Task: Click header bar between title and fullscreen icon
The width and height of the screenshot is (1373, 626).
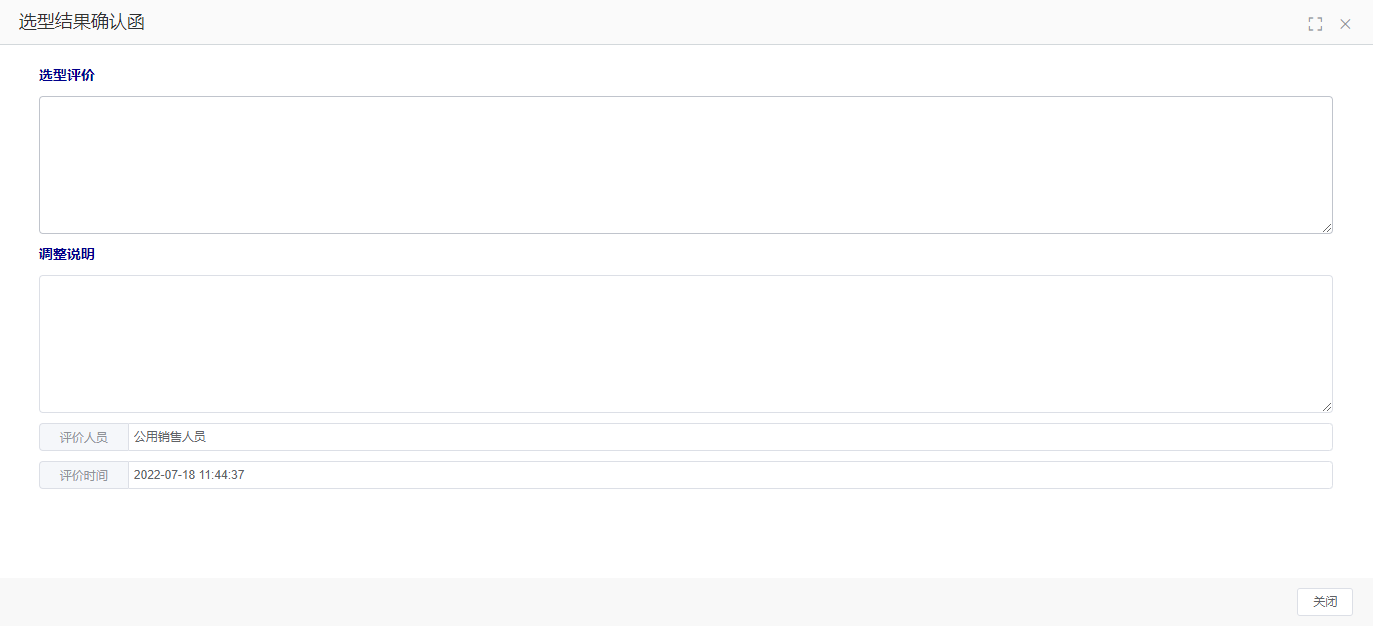Action: coord(700,22)
